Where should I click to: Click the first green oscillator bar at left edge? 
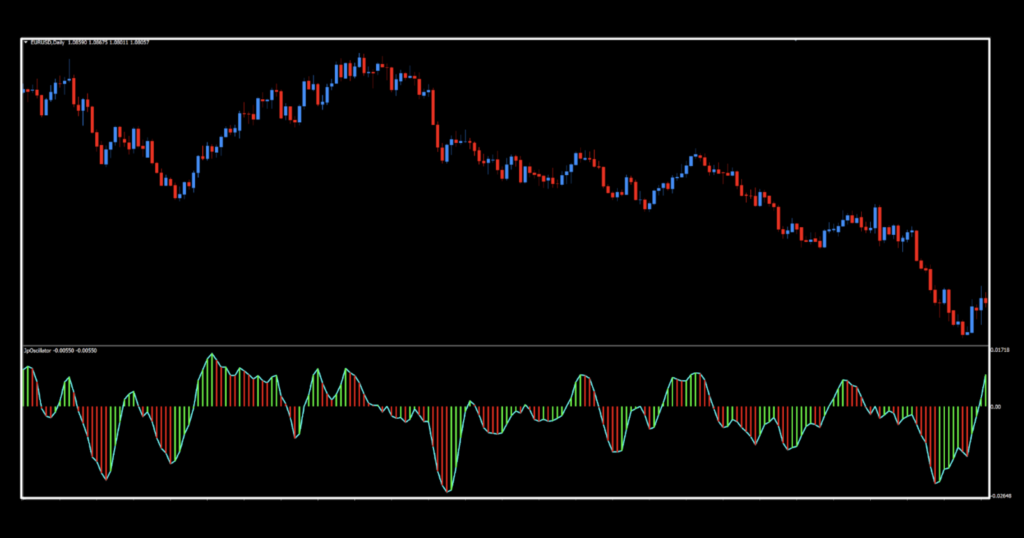[25, 386]
